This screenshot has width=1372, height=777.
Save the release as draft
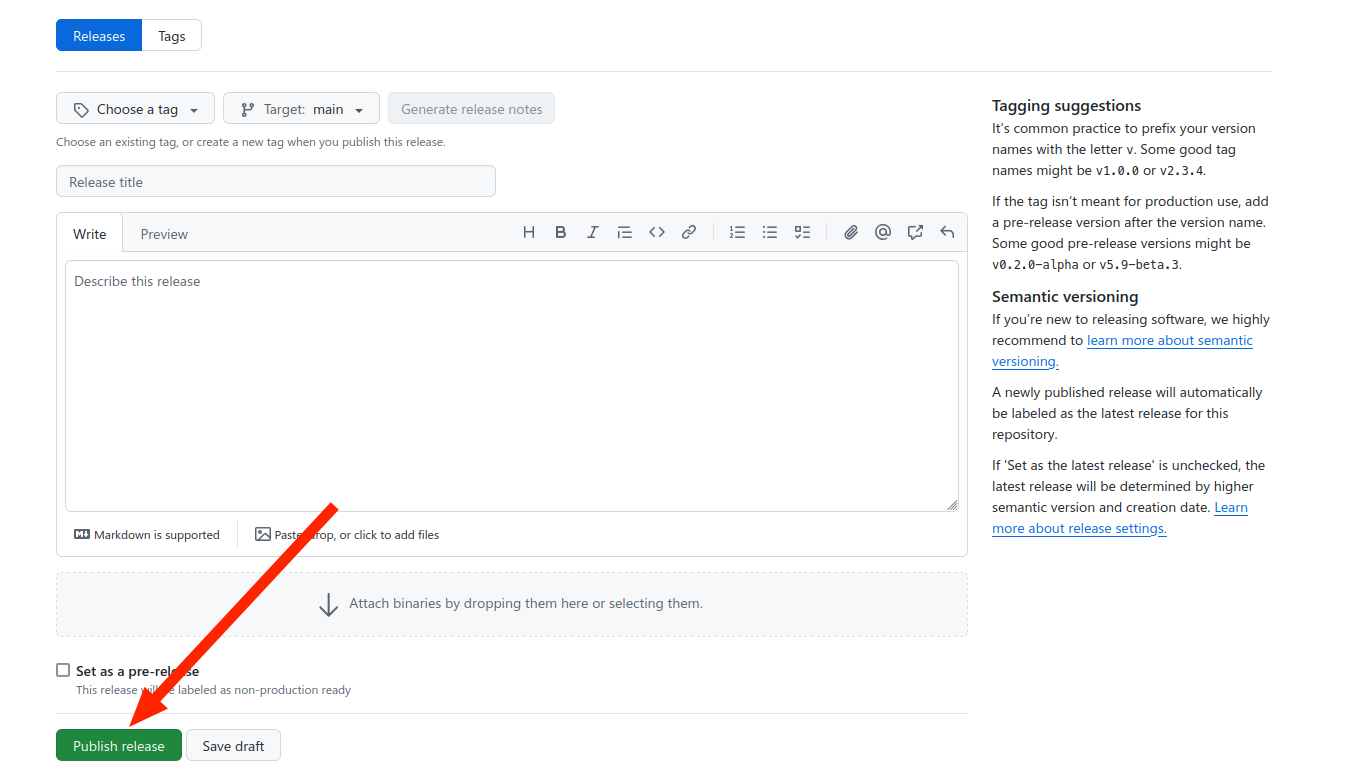point(233,746)
